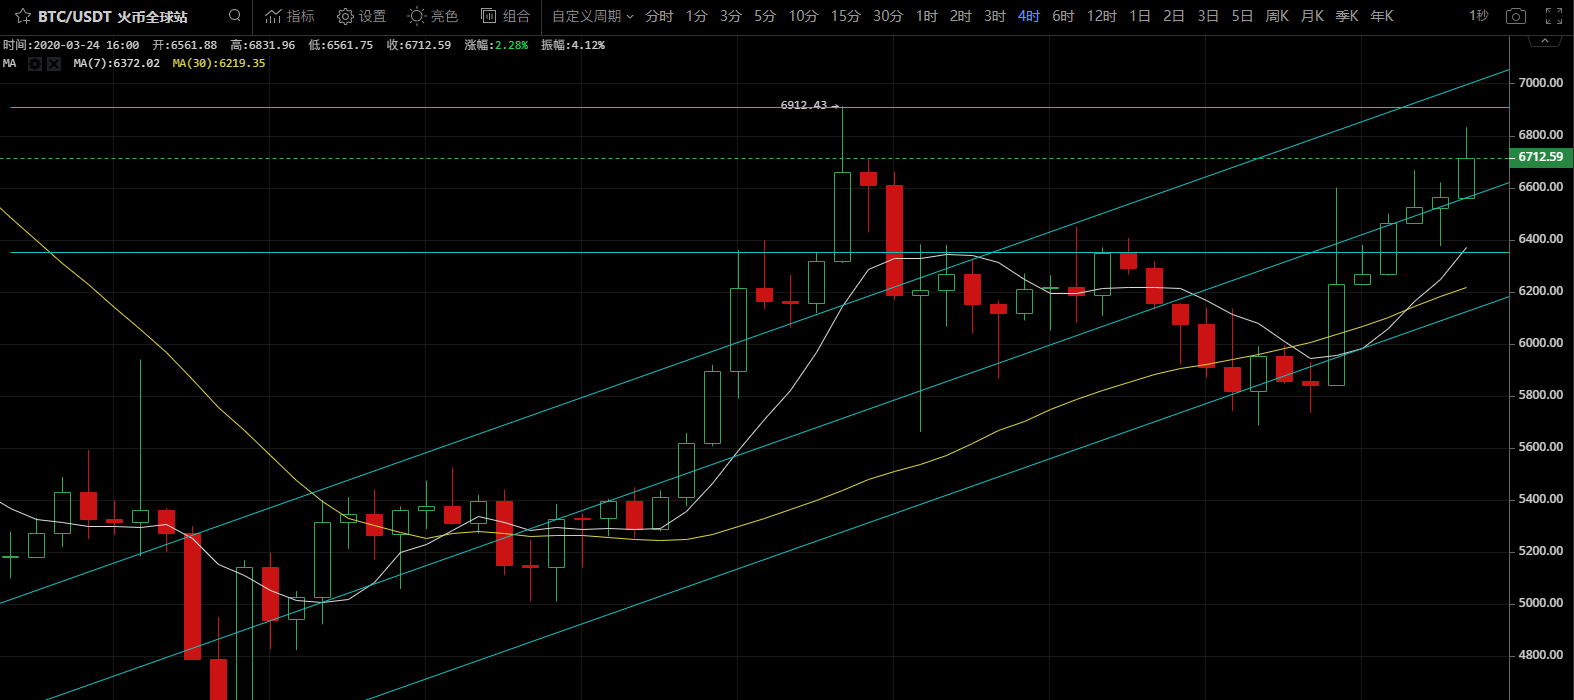This screenshot has width=1574, height=700.
Task: Open the symbol search magnifier
Action: point(234,16)
